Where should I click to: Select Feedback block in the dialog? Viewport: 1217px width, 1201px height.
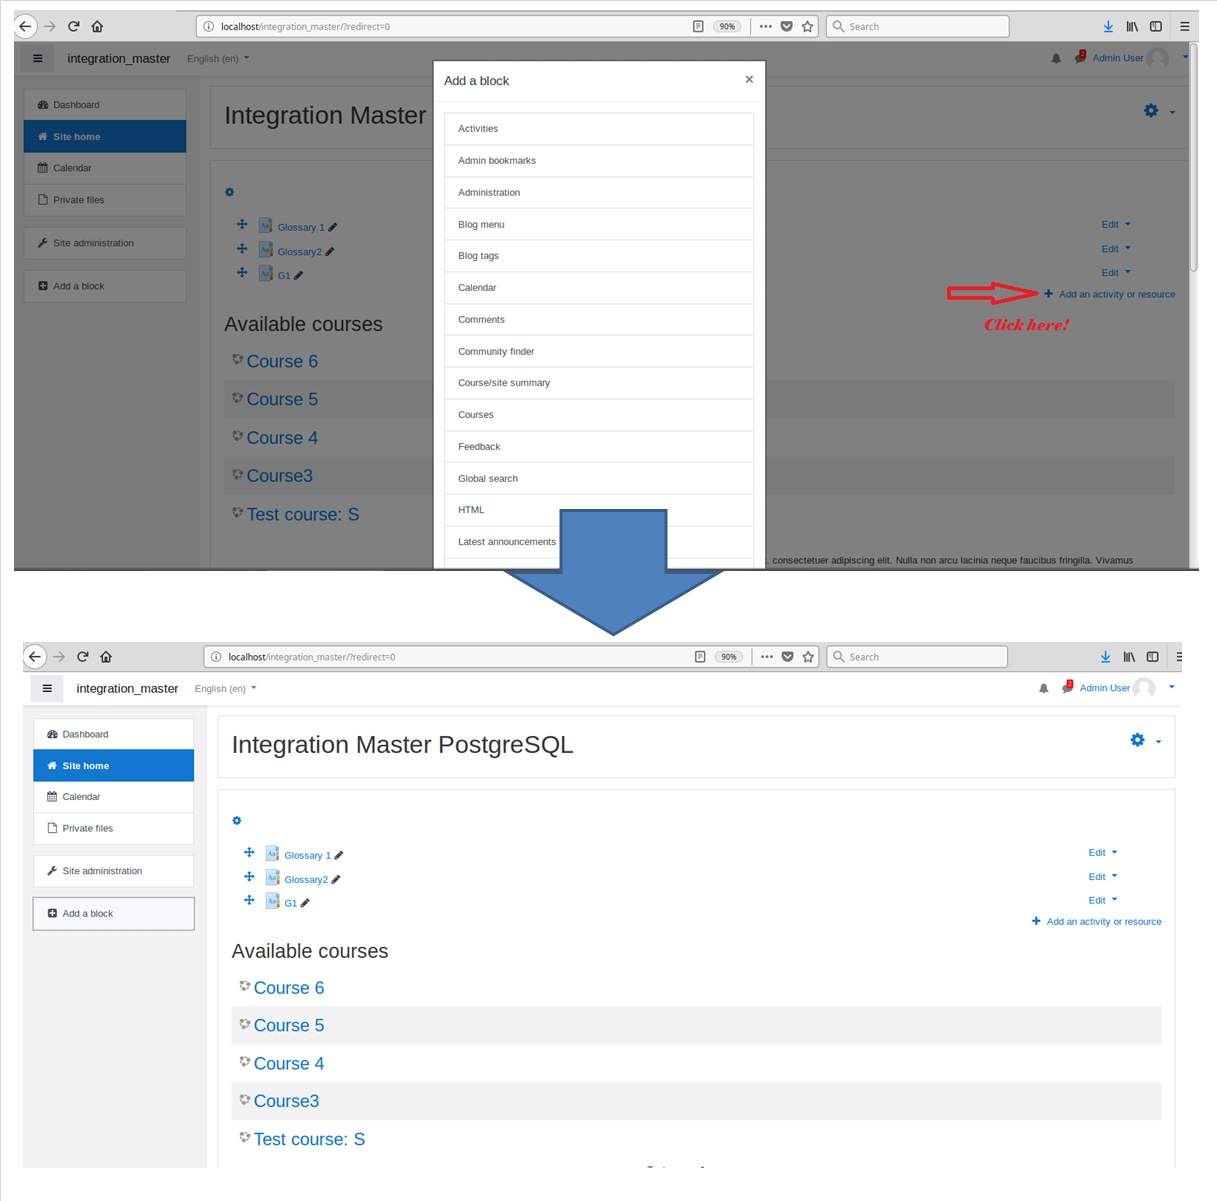pos(599,447)
